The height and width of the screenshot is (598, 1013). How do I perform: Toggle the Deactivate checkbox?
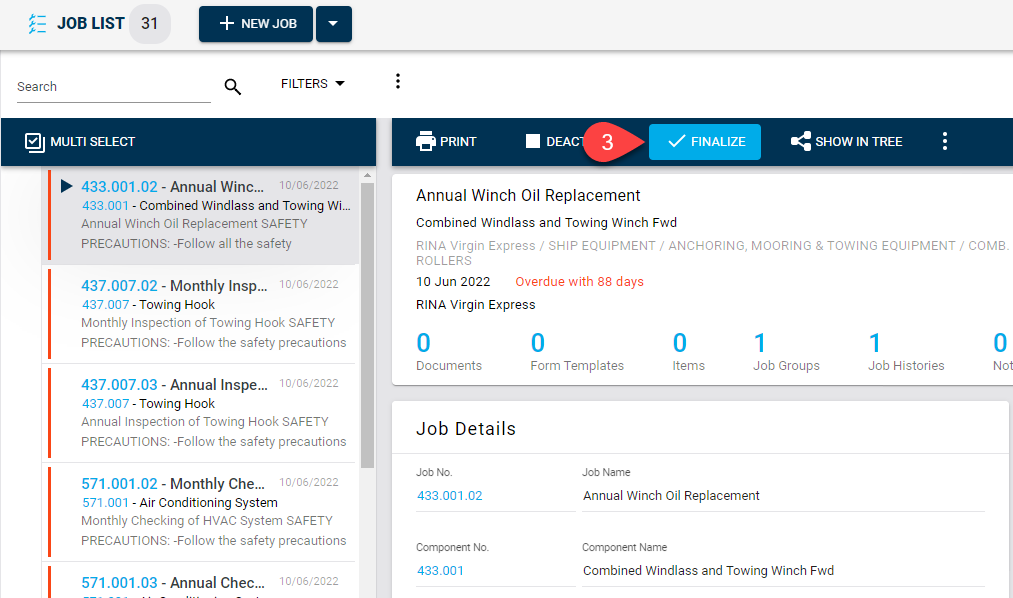tap(533, 141)
